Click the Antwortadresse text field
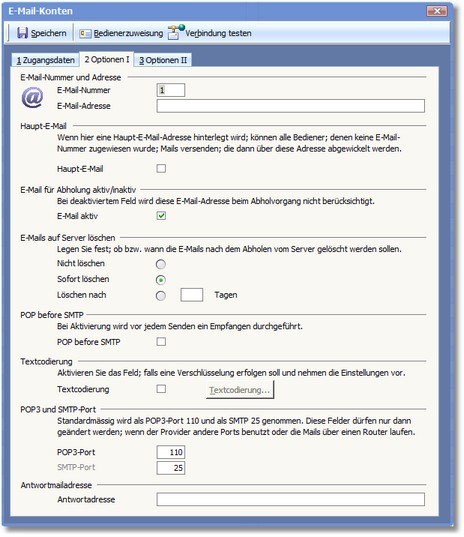 (x=291, y=499)
